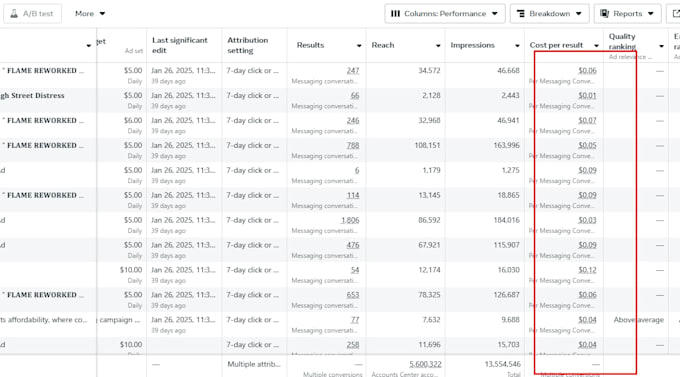The width and height of the screenshot is (680, 377).
Task: Open the results link 653
Action: tap(353, 295)
